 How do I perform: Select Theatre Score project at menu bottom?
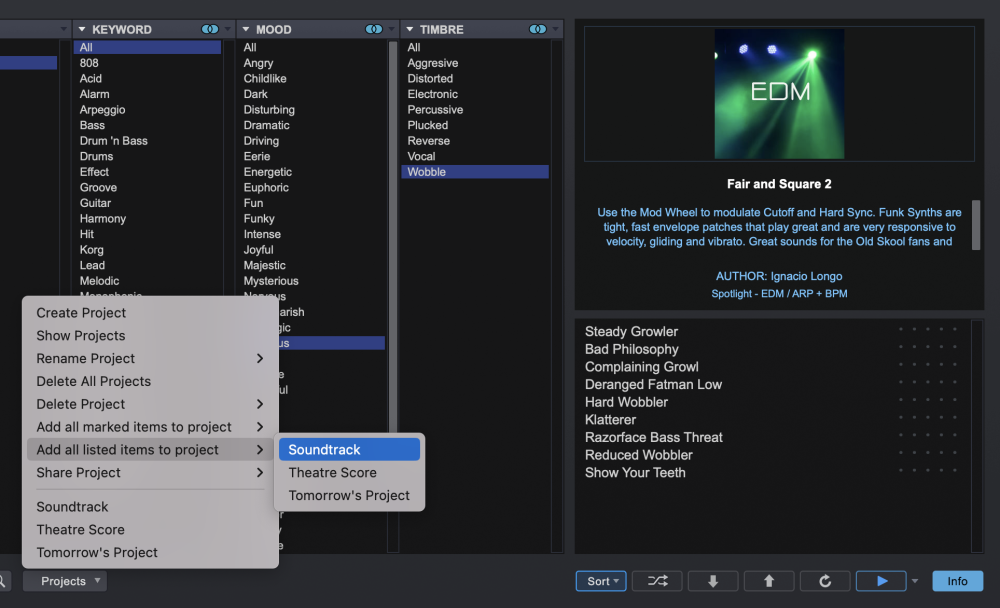pos(151,530)
